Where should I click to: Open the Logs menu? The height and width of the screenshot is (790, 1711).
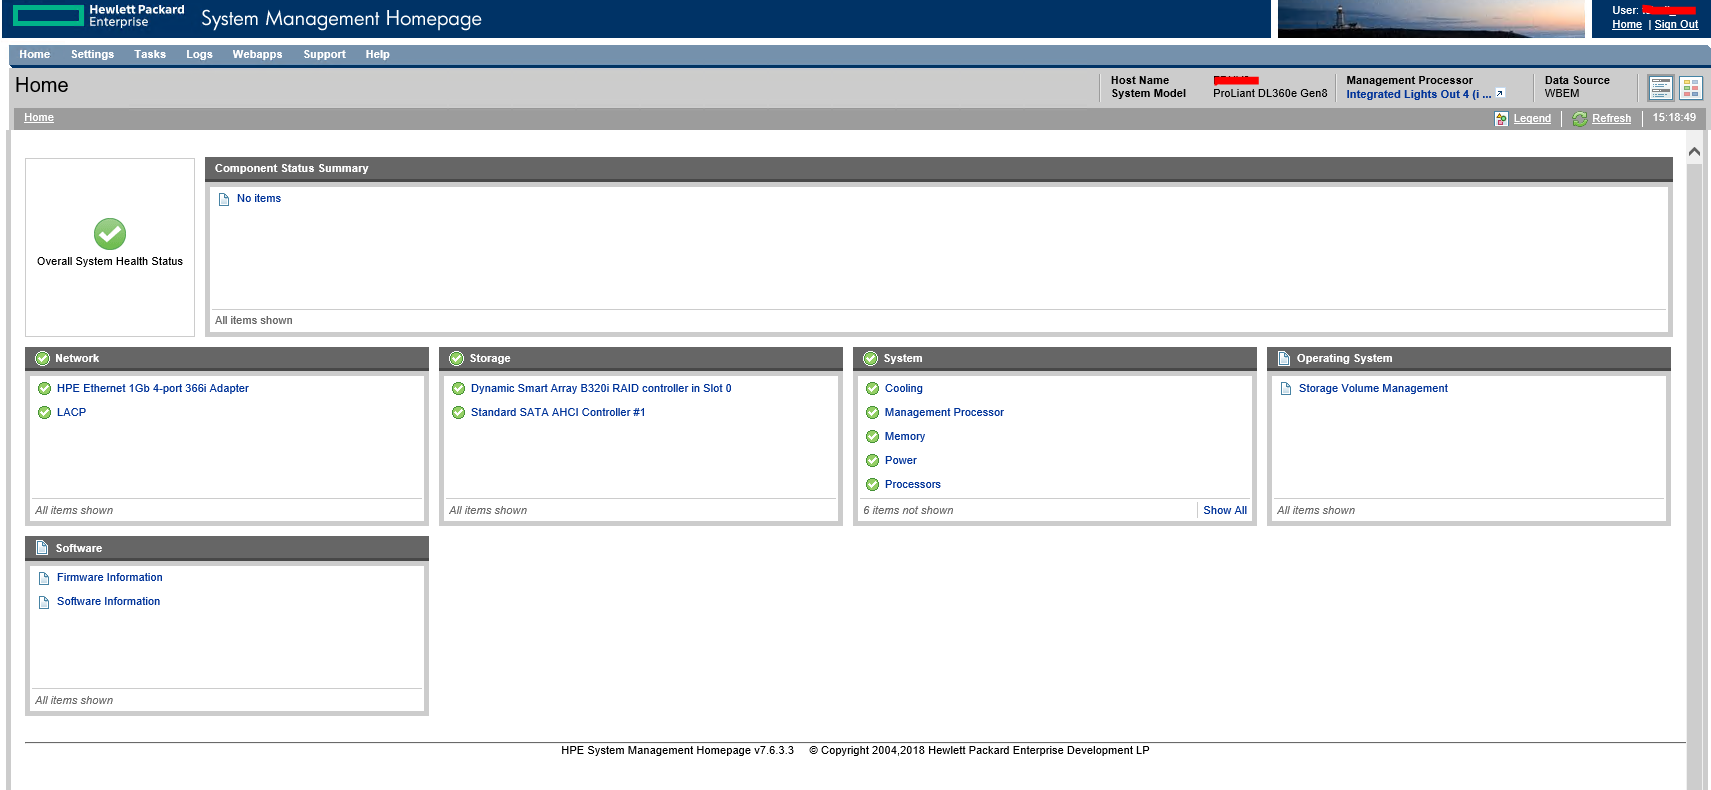[x=199, y=55]
